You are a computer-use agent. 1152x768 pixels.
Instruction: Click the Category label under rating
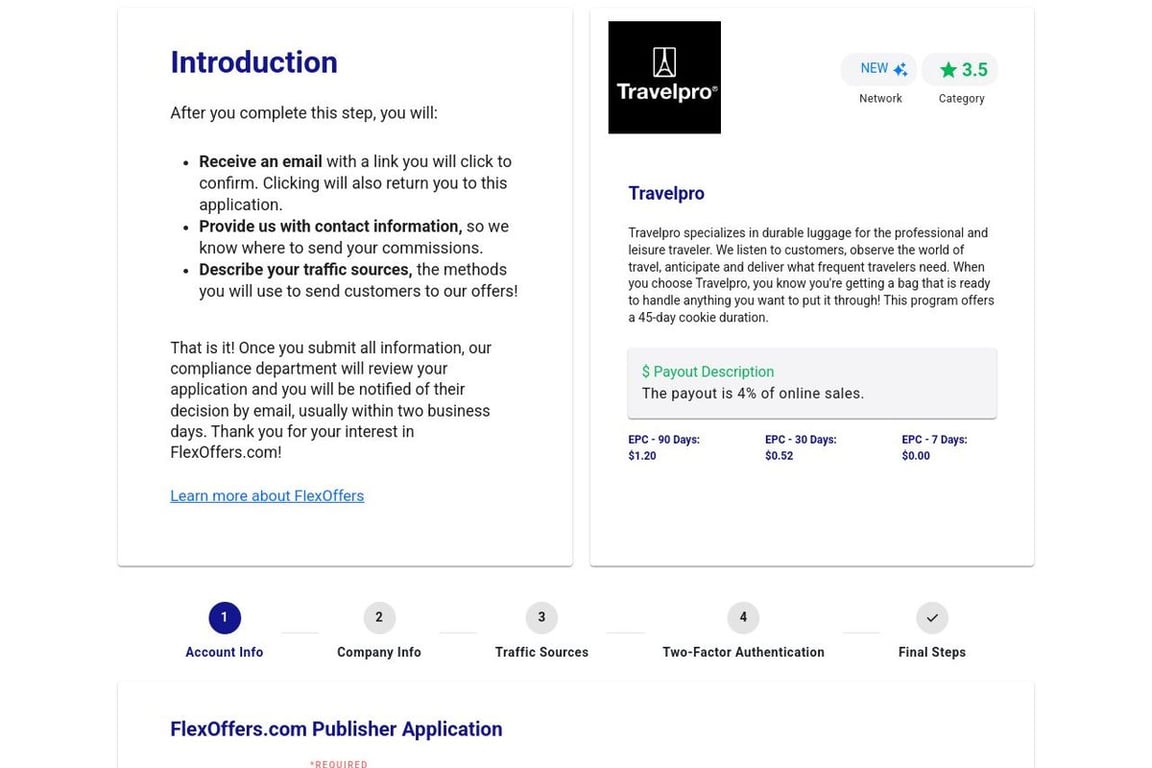point(961,98)
